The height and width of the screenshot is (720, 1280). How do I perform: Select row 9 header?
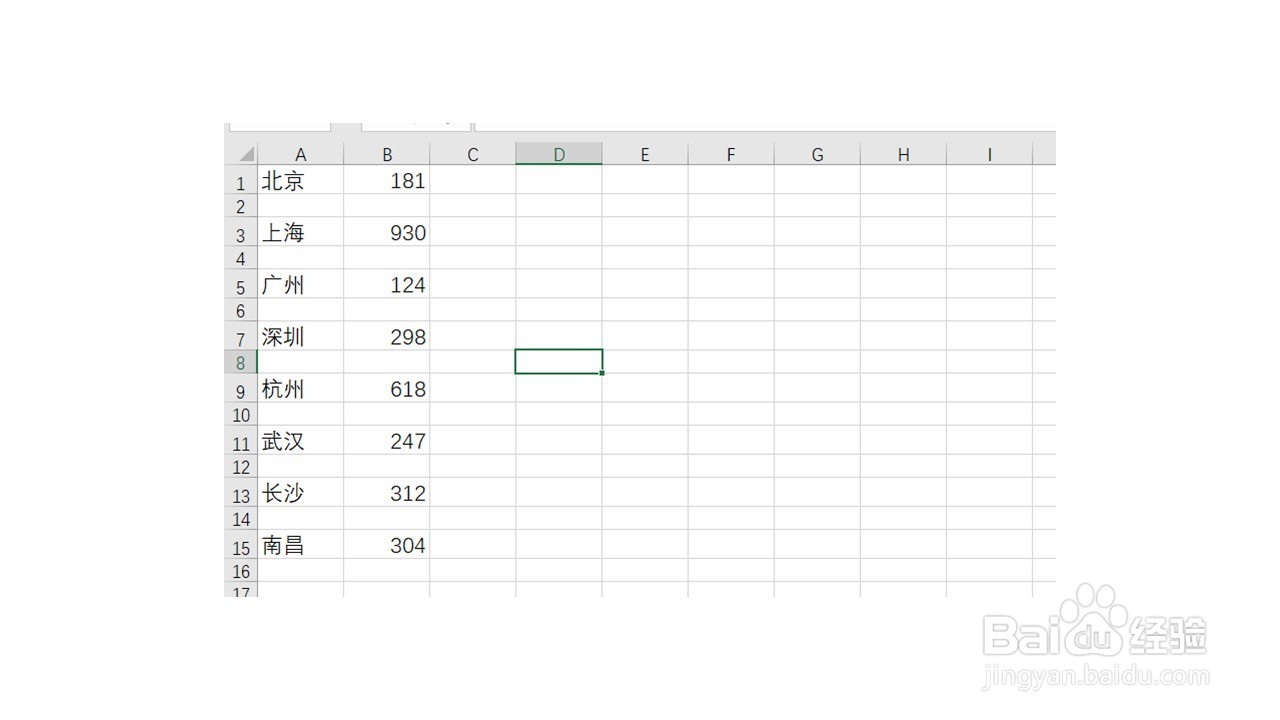(x=241, y=388)
